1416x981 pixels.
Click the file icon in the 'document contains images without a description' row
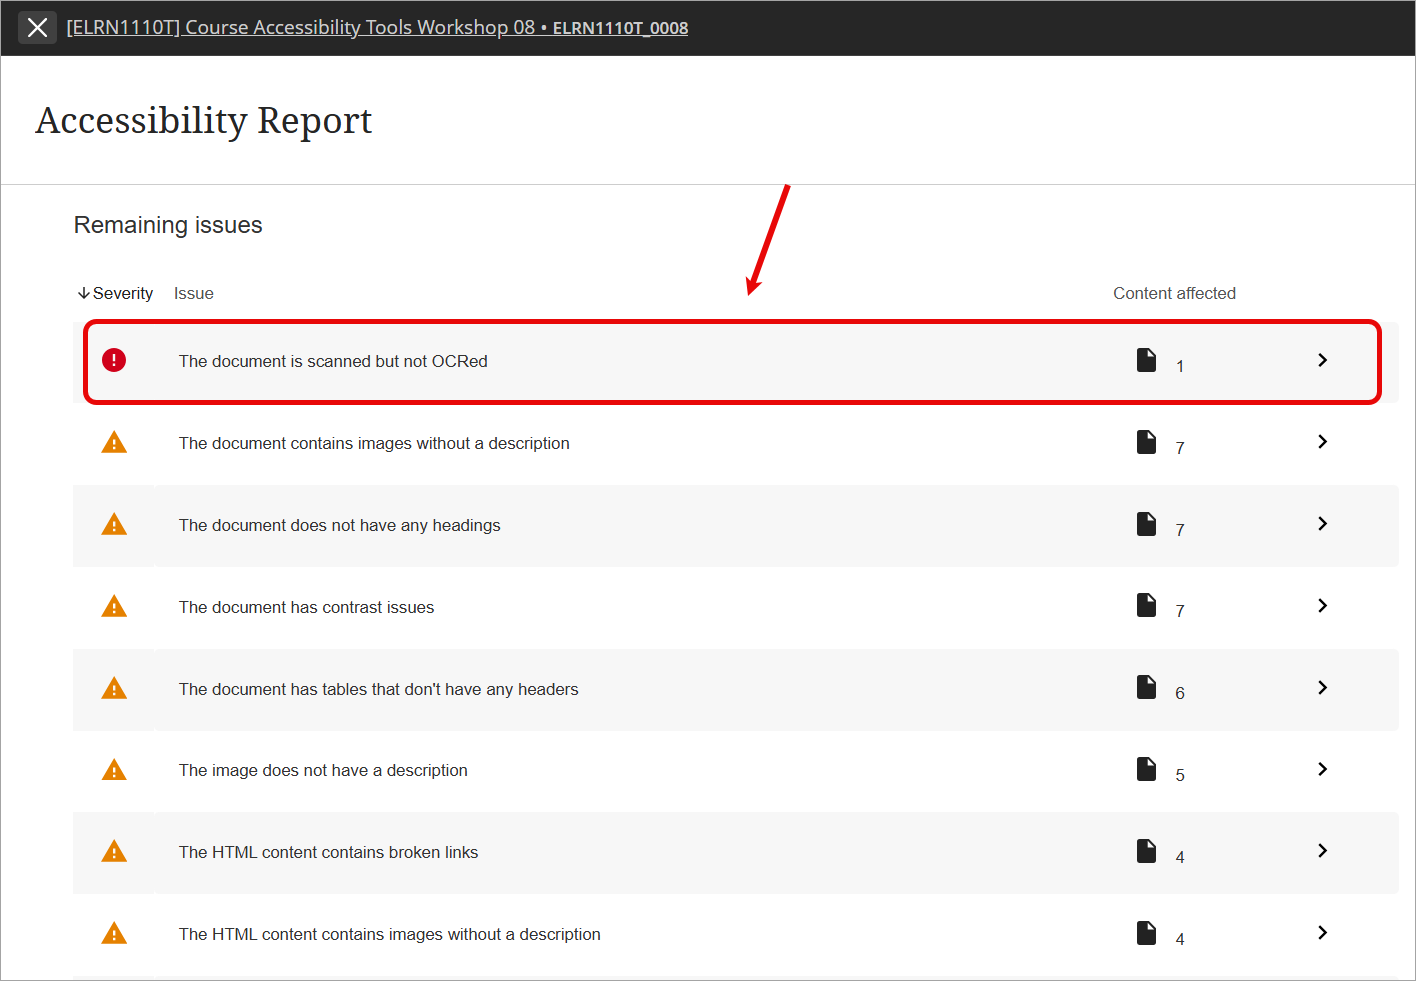1146,442
